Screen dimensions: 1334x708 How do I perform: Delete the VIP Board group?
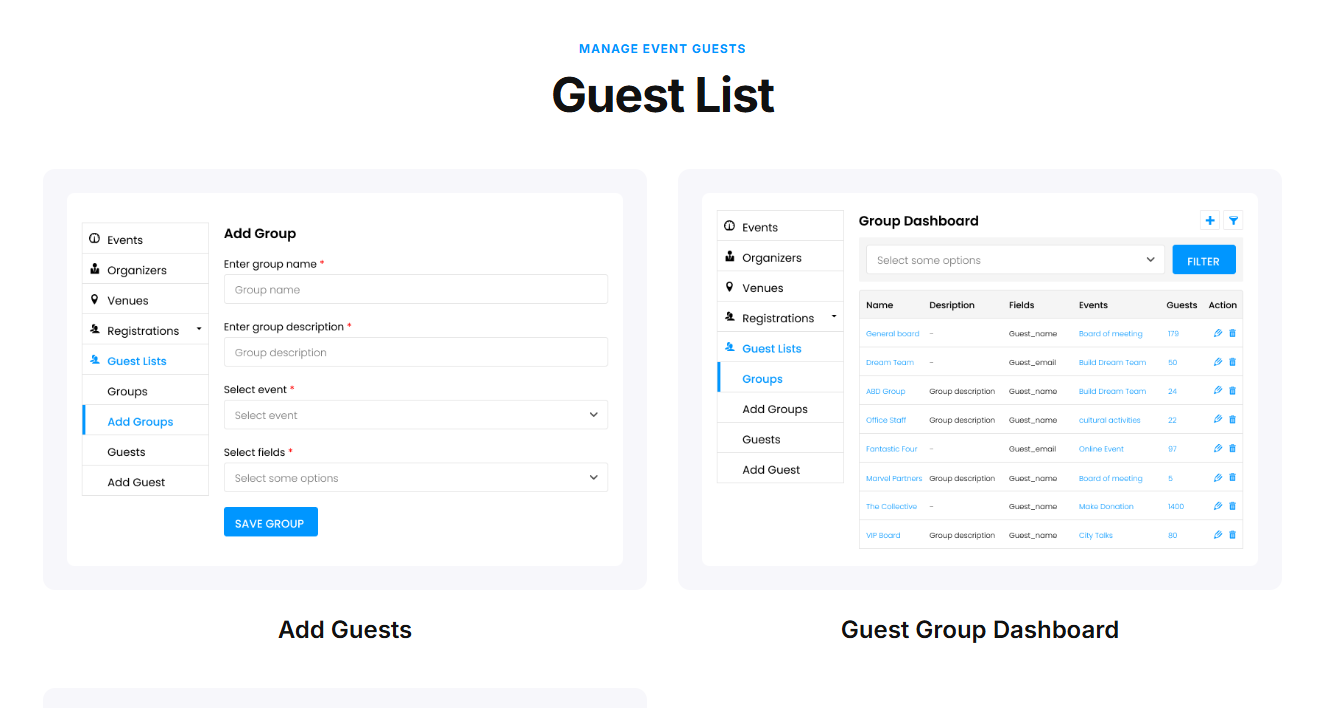(x=1232, y=535)
